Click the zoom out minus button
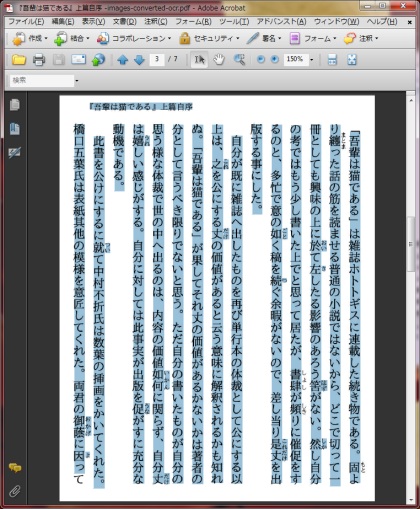Screen dimensions: 420x509 [x=261, y=60]
